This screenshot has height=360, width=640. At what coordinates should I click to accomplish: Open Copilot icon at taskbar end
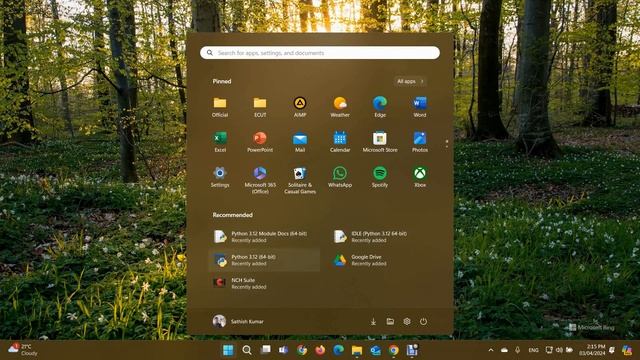pos(627,350)
